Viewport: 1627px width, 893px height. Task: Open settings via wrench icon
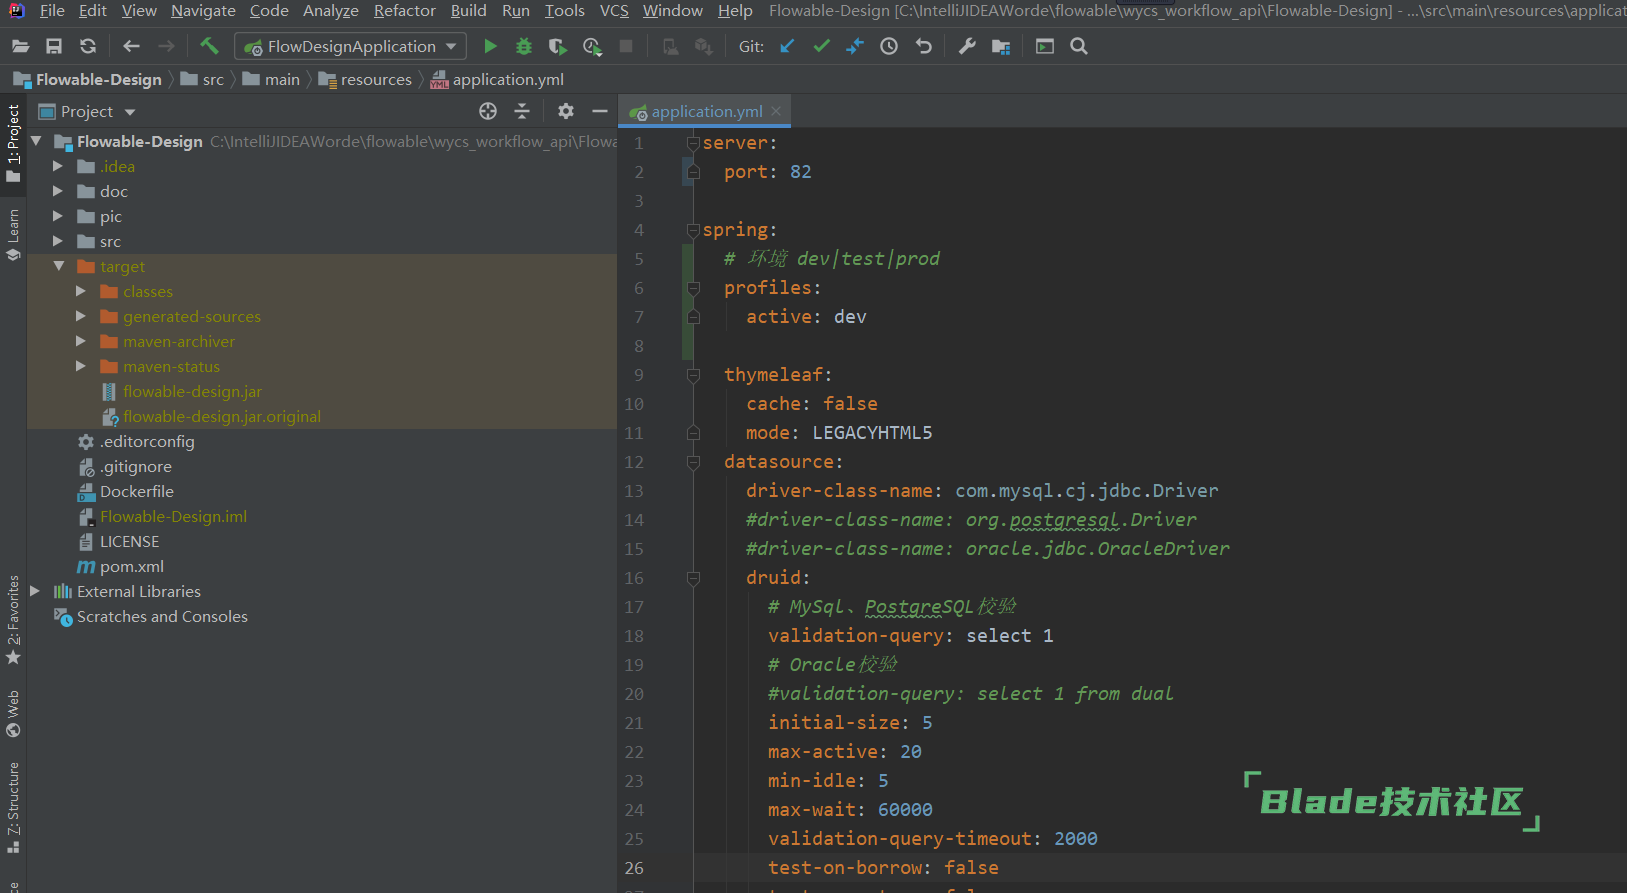tap(967, 46)
